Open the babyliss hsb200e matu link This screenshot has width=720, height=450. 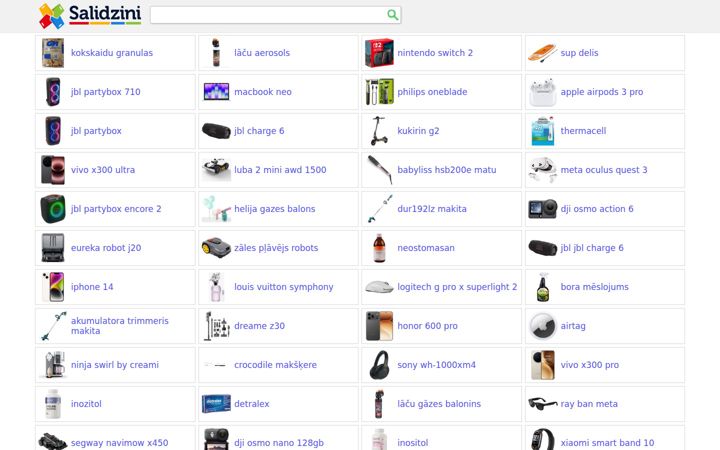pyautogui.click(x=446, y=170)
